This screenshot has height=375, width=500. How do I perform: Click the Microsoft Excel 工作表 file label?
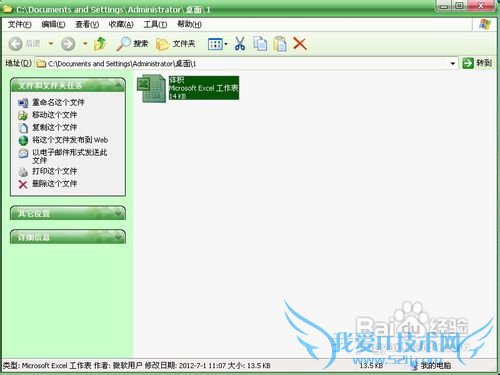click(204, 88)
